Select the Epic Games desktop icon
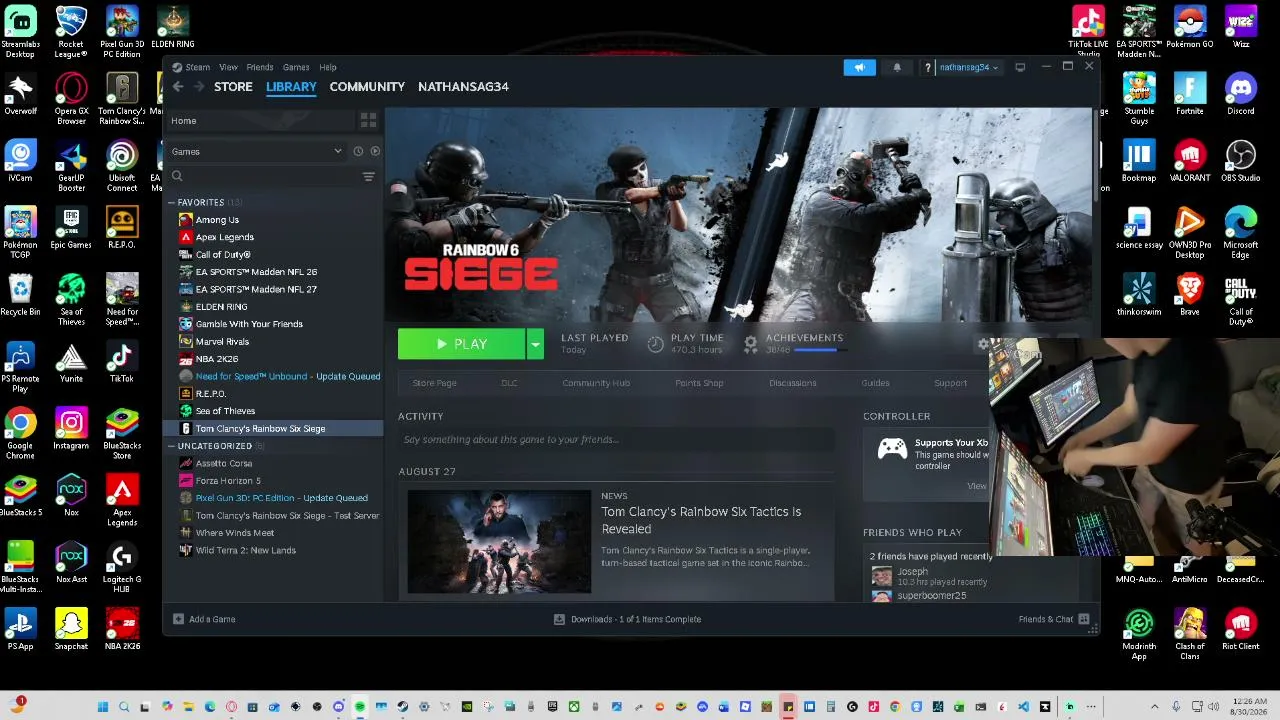 [x=71, y=230]
